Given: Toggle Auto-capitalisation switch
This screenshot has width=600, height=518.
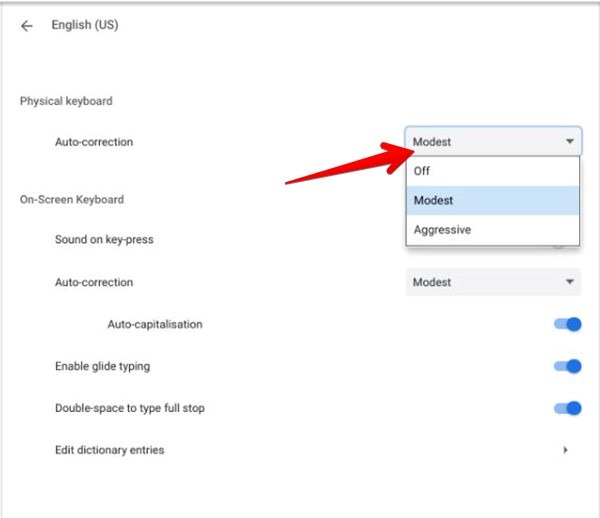Looking at the screenshot, I should (568, 324).
